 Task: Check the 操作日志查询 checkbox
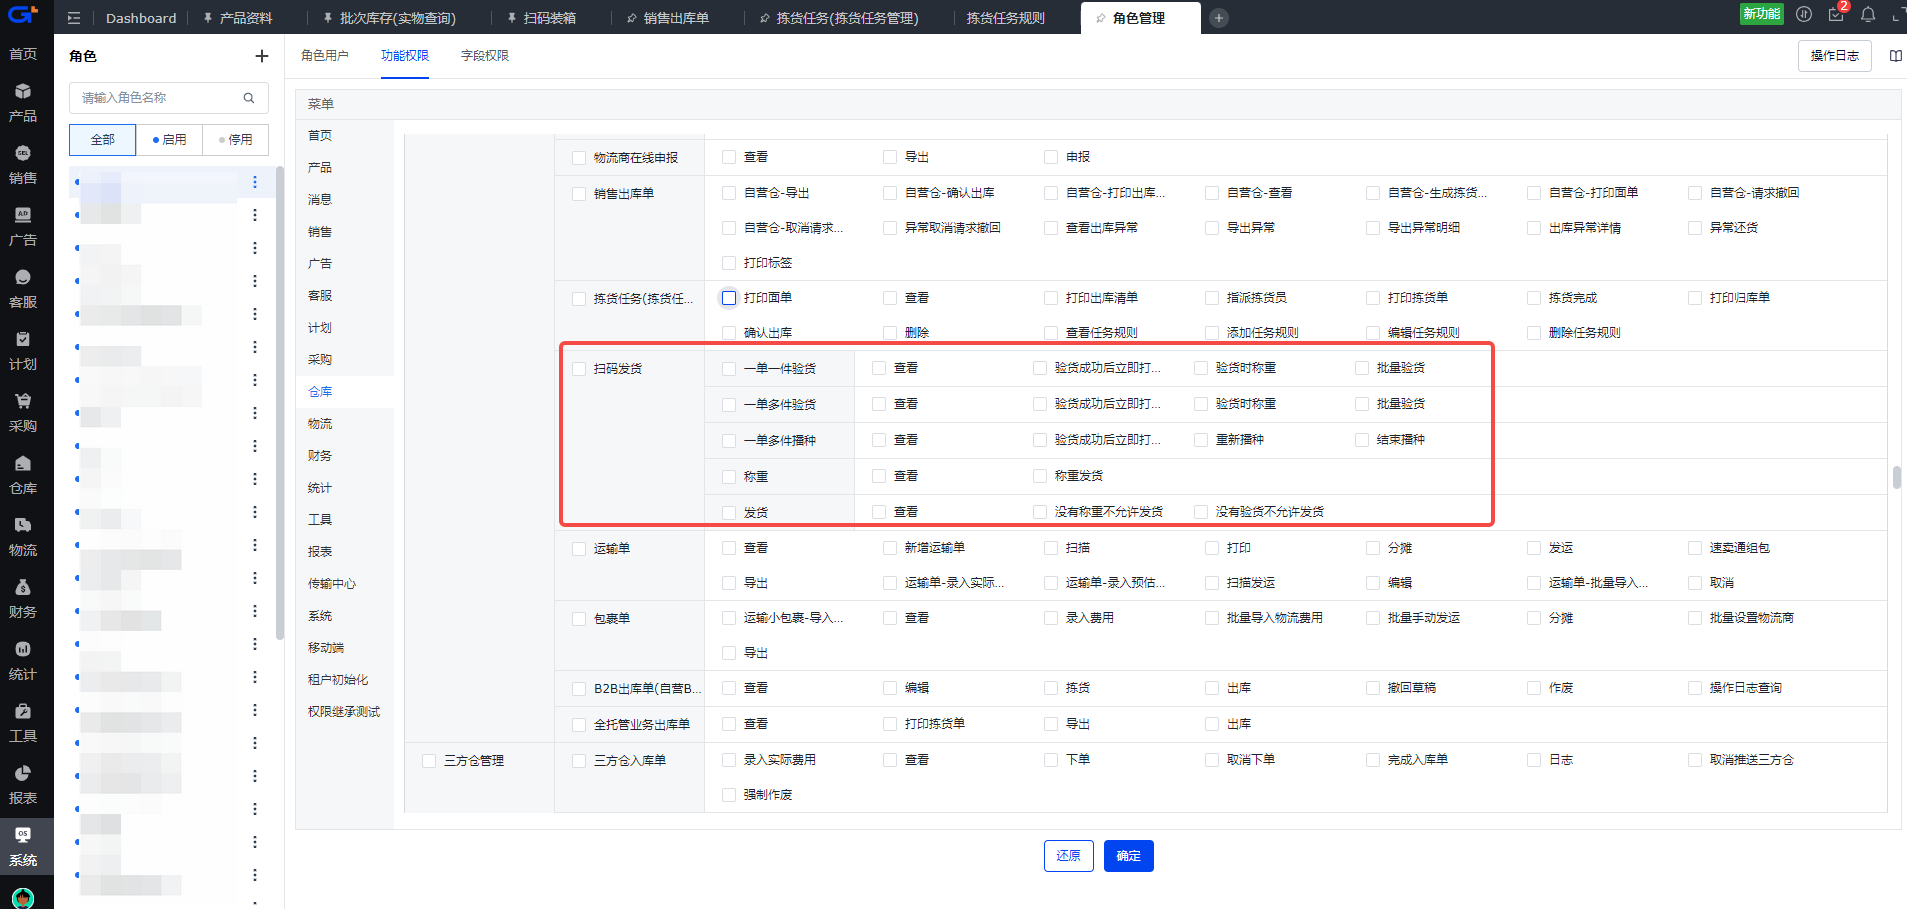1695,688
